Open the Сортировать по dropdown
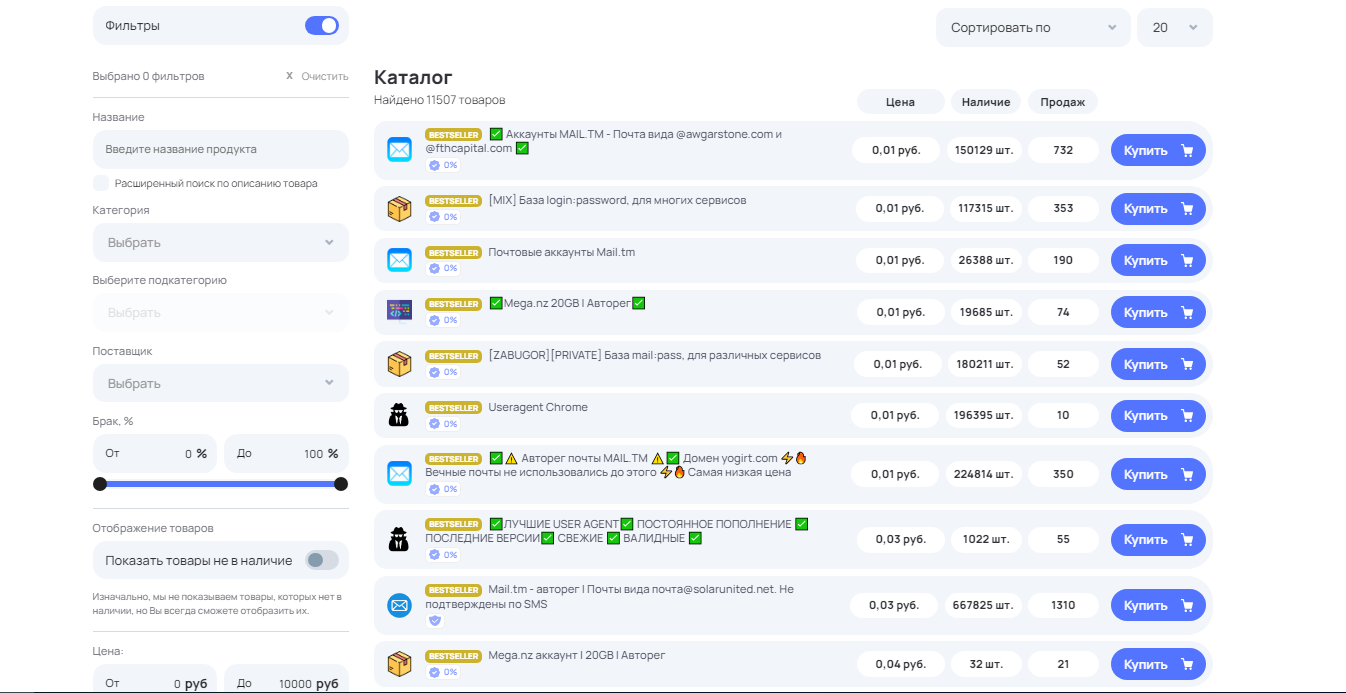Image resolution: width=1346 pixels, height=693 pixels. [1033, 28]
